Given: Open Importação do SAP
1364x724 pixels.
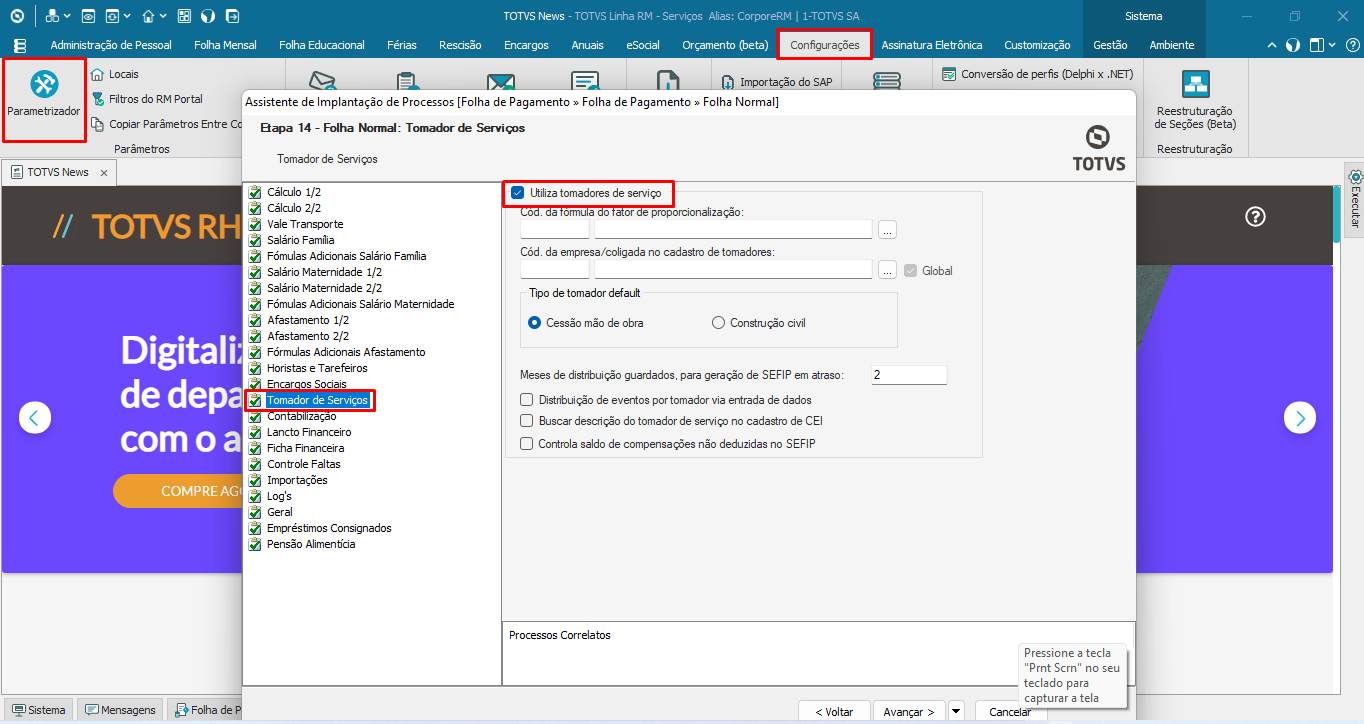Looking at the screenshot, I should click(777, 82).
